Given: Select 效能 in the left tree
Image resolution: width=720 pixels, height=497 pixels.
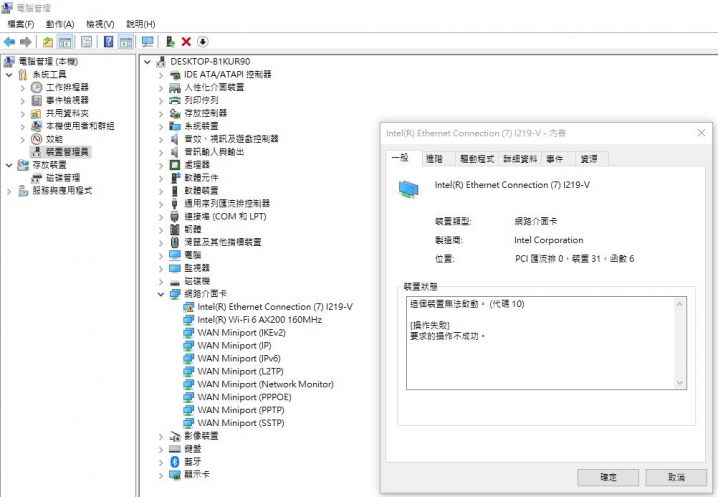Looking at the screenshot, I should pos(54,139).
